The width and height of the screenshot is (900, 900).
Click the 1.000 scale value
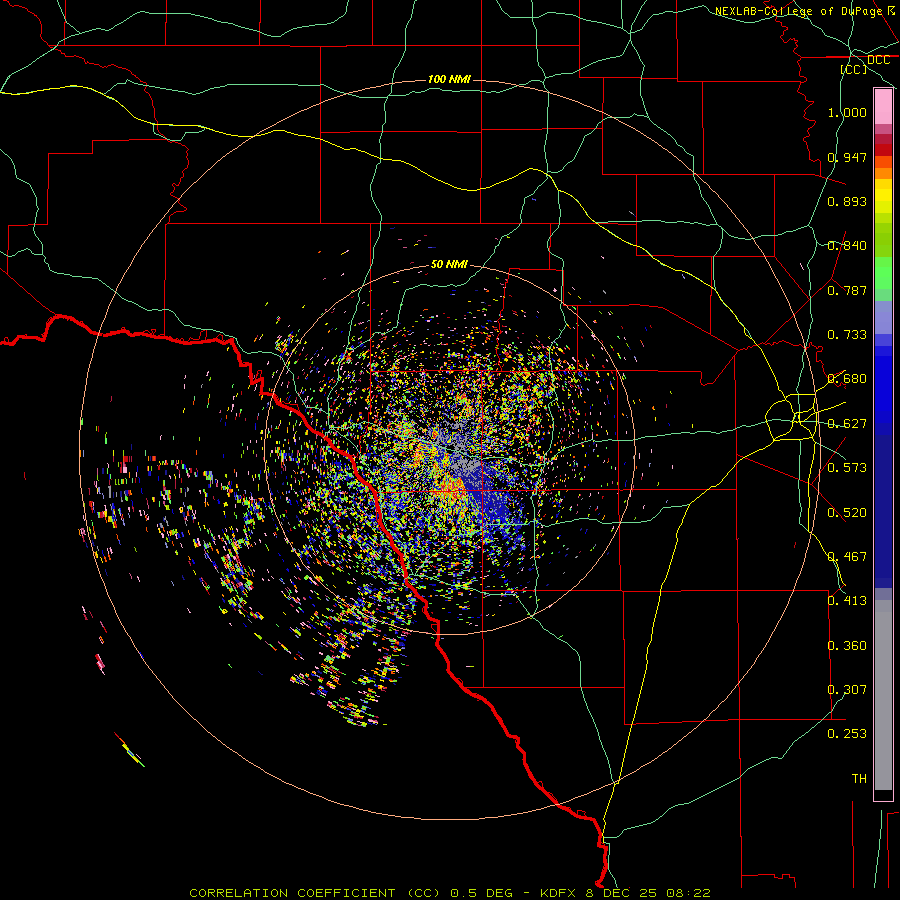(847, 112)
